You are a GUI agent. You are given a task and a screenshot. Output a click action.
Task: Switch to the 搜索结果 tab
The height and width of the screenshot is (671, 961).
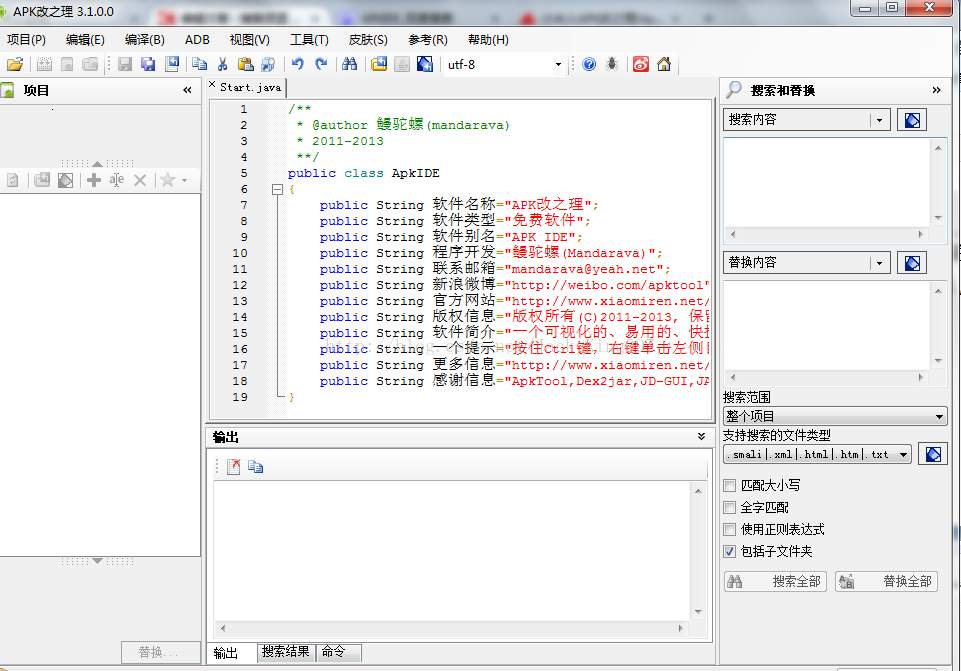[x=286, y=651]
